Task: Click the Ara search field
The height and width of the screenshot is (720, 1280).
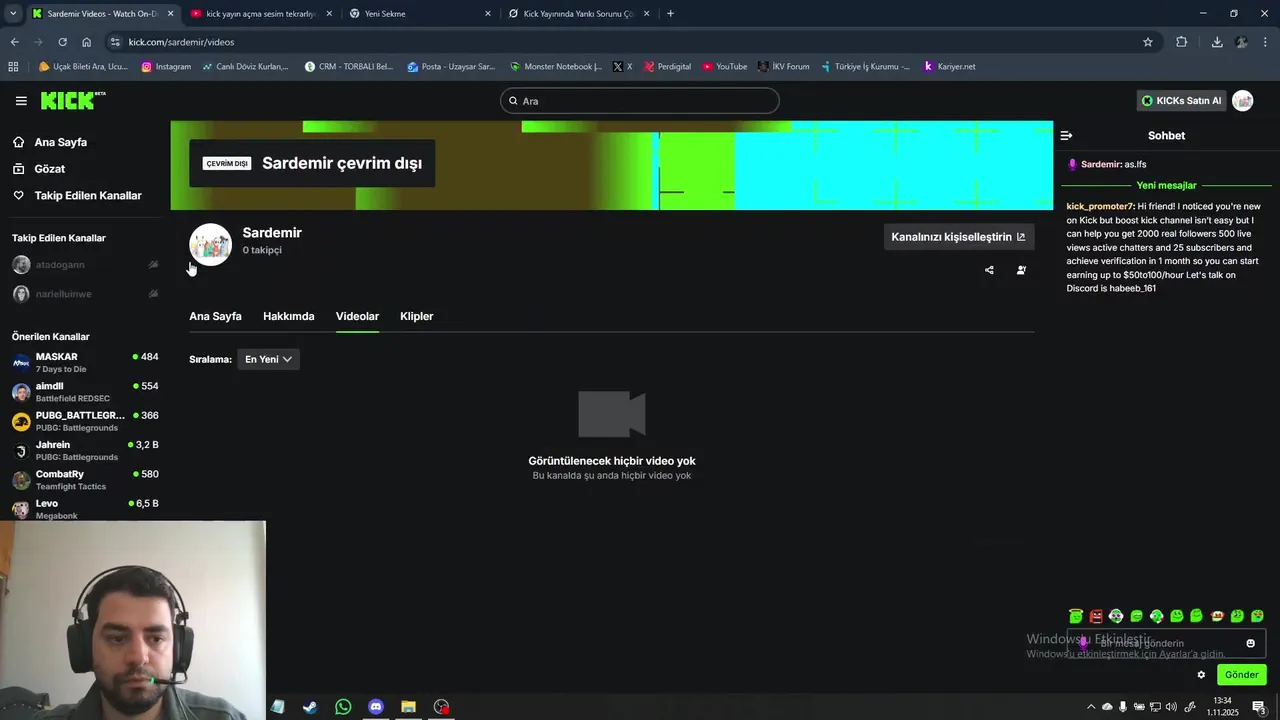Action: (640, 101)
